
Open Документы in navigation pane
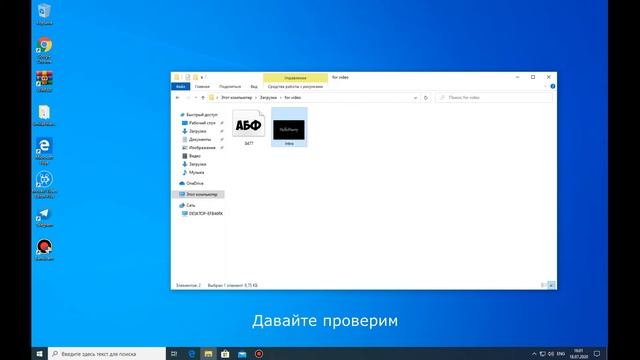tap(200, 139)
